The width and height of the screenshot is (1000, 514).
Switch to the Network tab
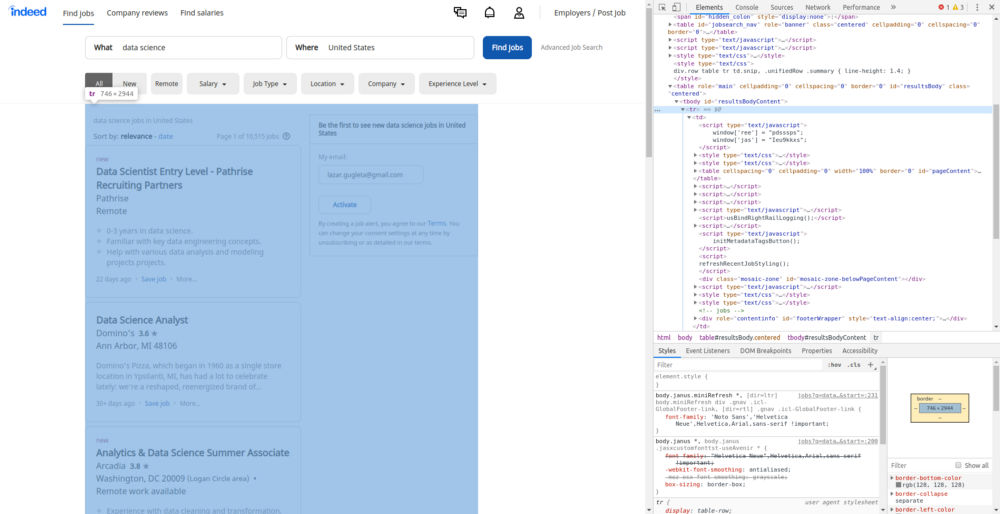pos(818,7)
